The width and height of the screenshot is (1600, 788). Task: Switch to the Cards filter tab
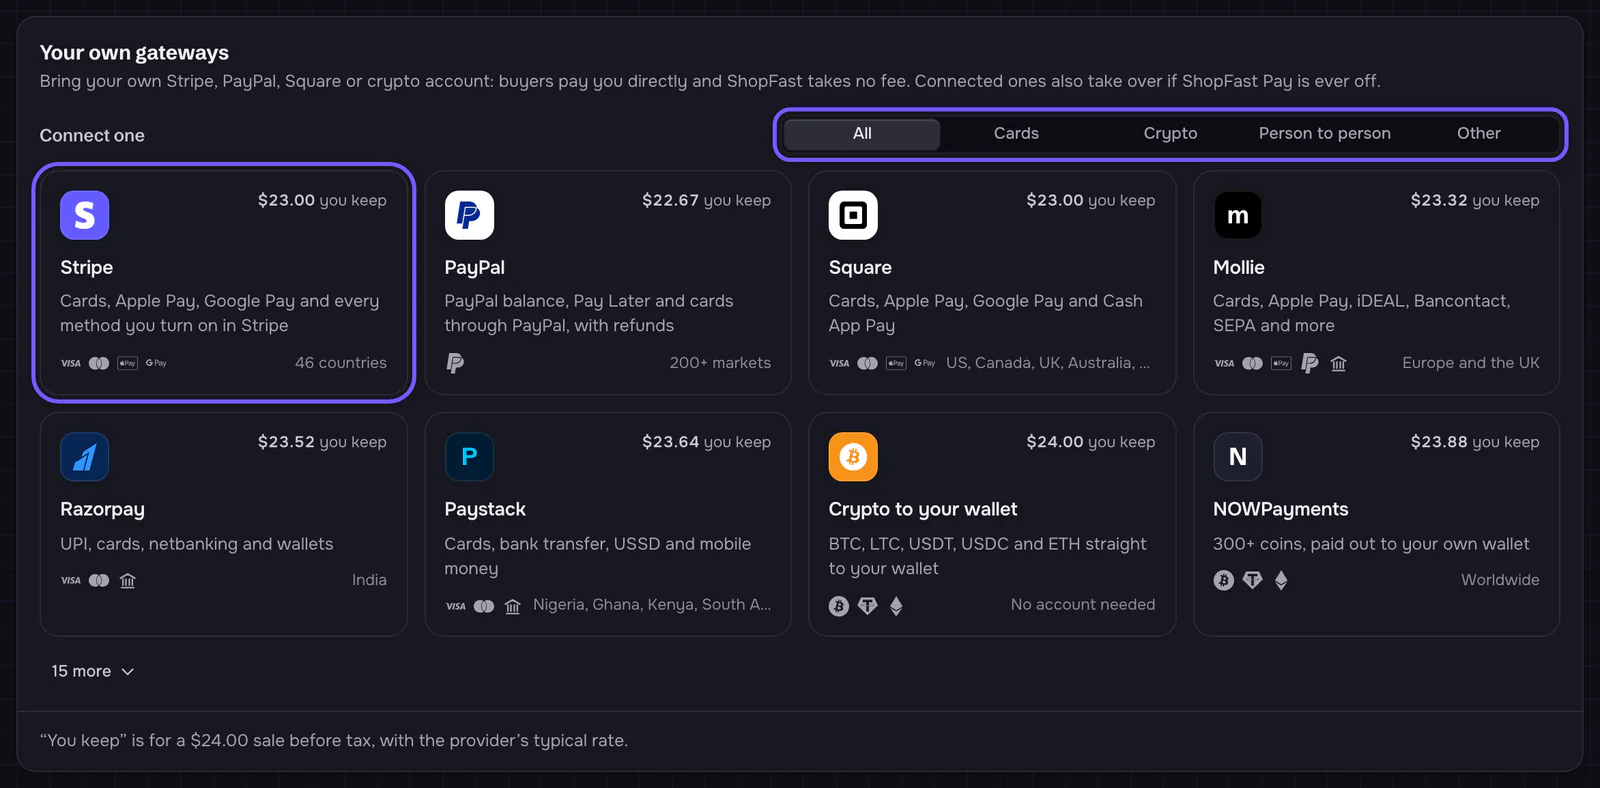click(1016, 134)
